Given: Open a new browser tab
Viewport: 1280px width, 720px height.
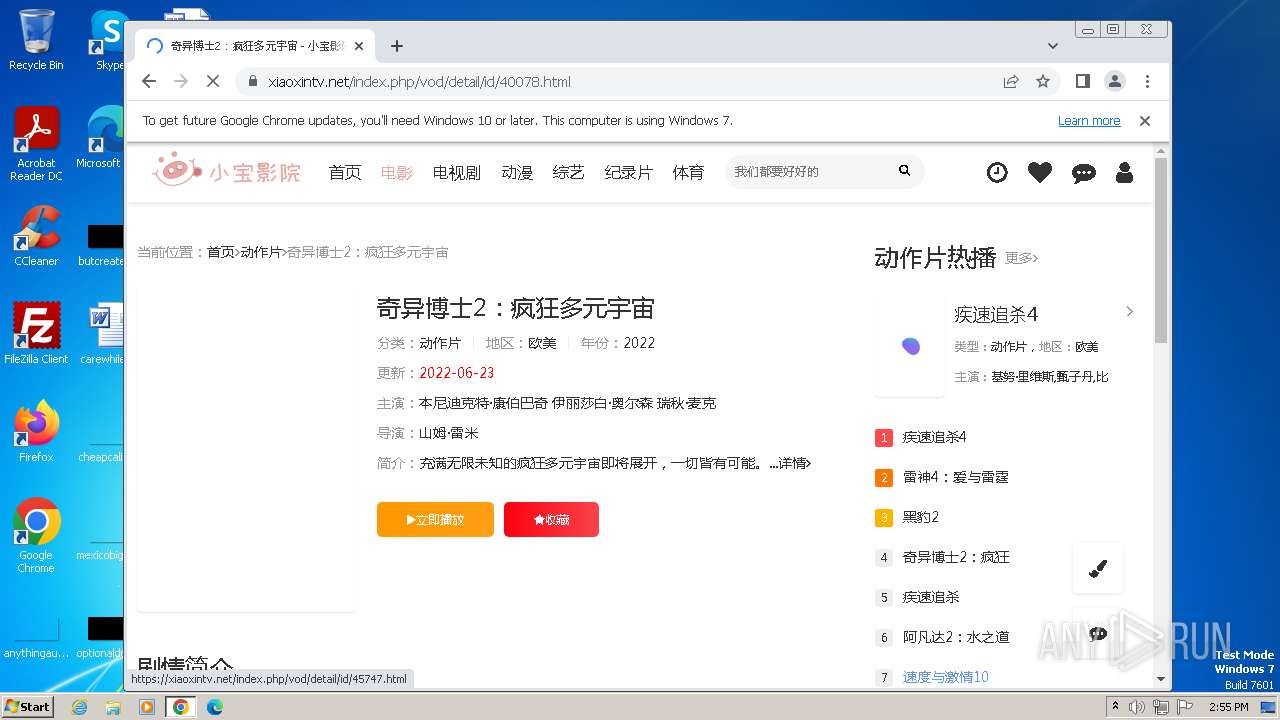Looking at the screenshot, I should (x=397, y=46).
